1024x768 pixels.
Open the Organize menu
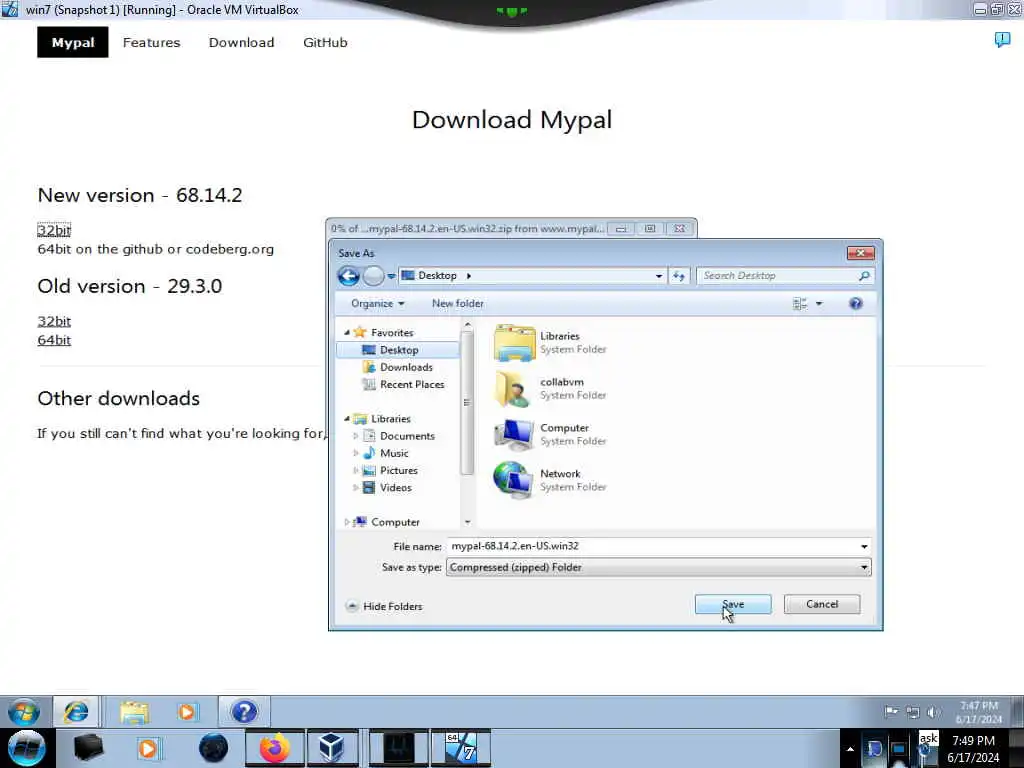pos(377,304)
